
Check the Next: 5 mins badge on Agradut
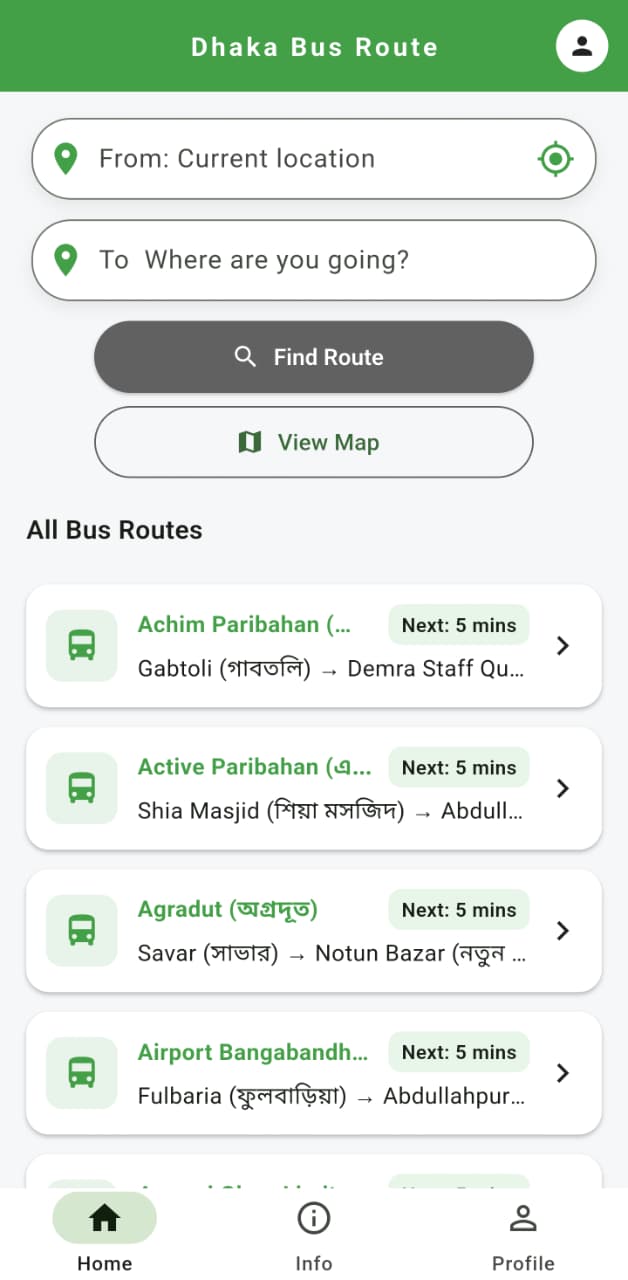(x=458, y=909)
